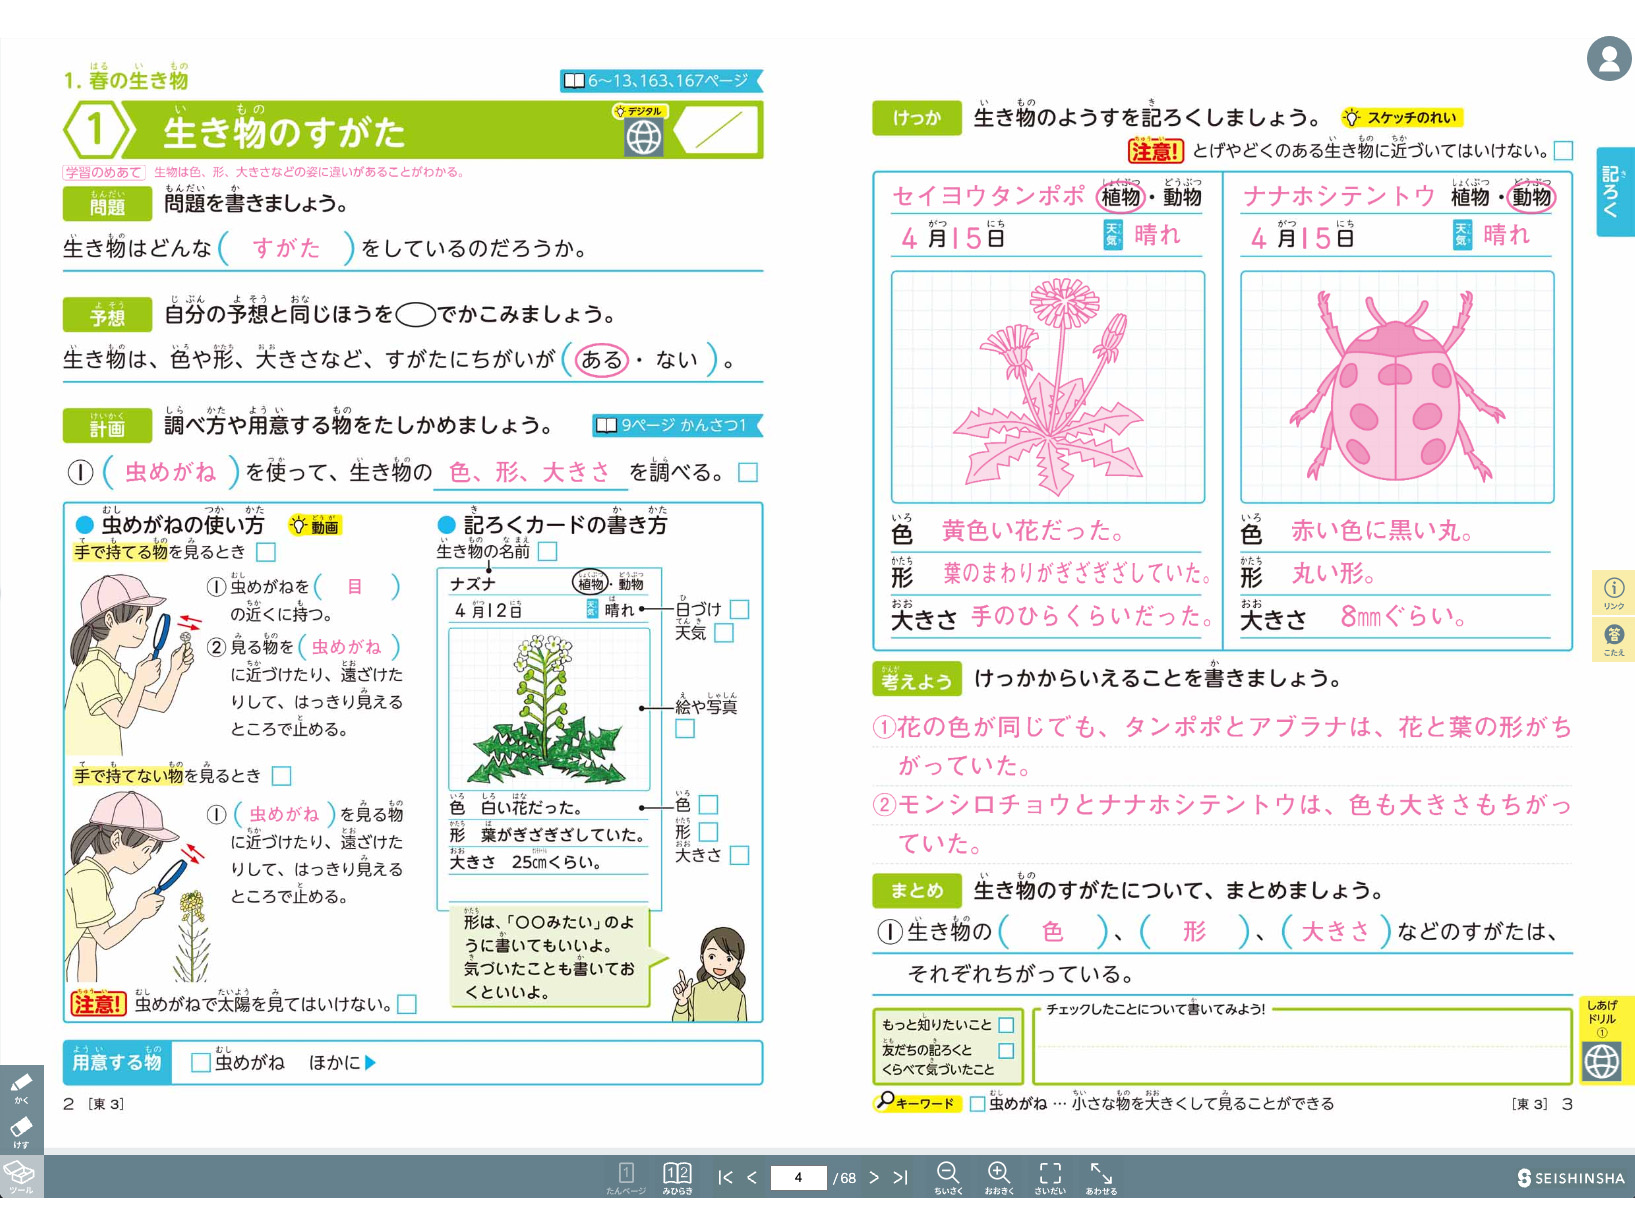Viewport: 1635px width, 1227px height.
Task: Switch to みひらき two-page spread view
Action: [x=677, y=1177]
